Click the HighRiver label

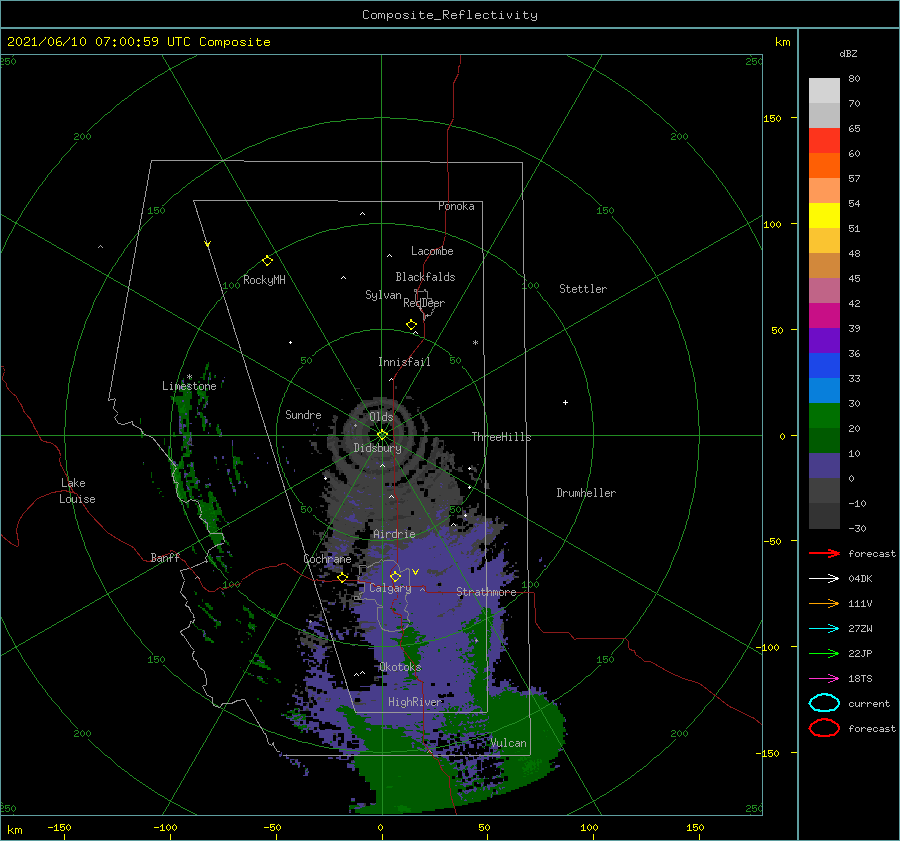(415, 702)
